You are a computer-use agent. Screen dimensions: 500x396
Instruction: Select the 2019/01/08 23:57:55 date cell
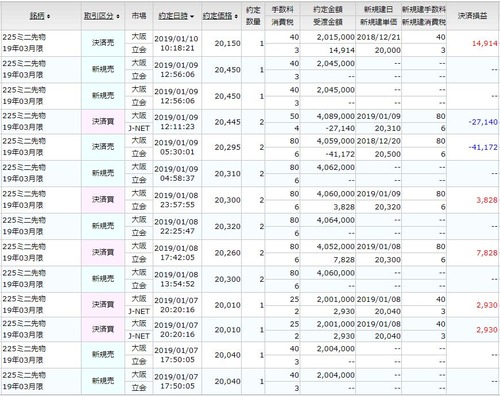pos(176,200)
